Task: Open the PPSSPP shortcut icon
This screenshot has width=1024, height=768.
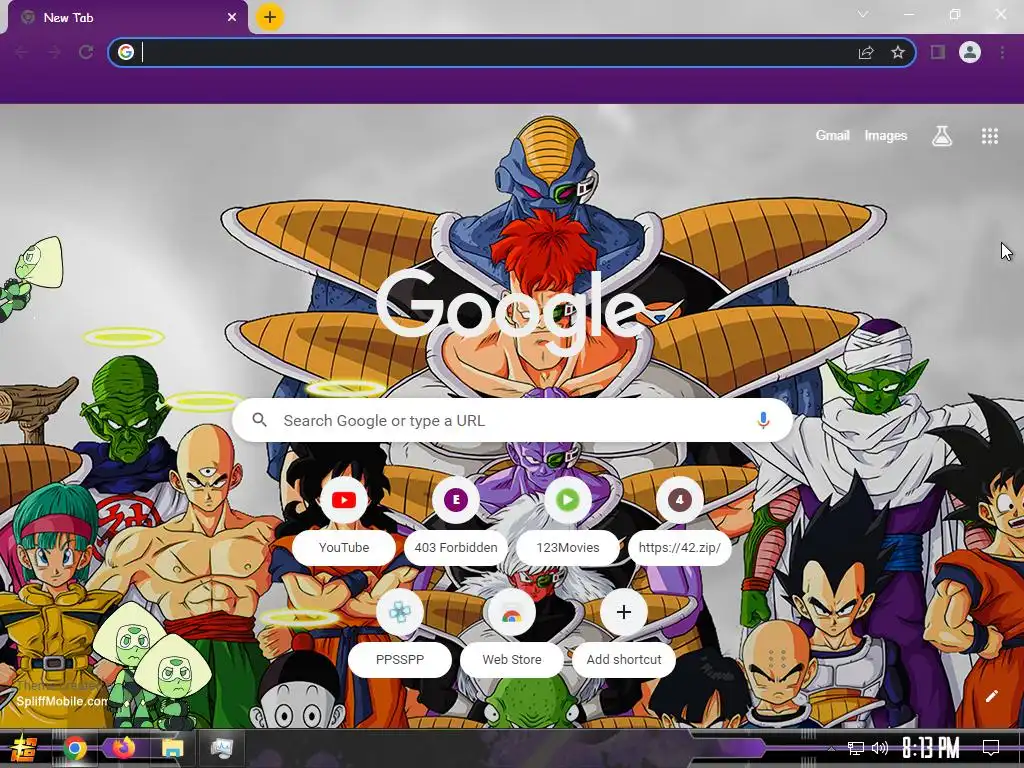Action: [x=400, y=612]
